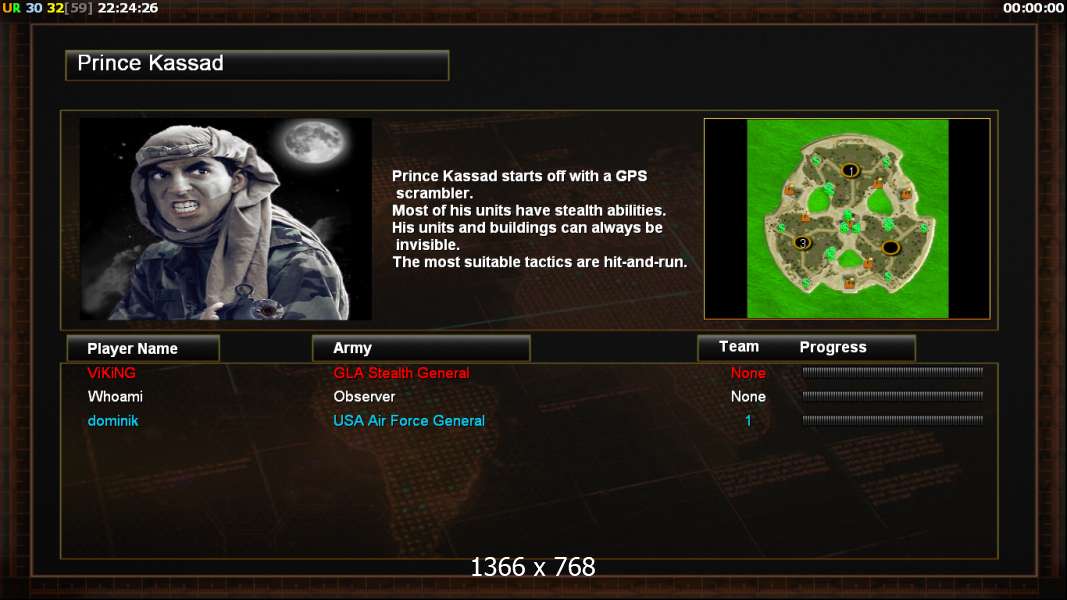Click start position 1 on the minimap
The width and height of the screenshot is (1067, 600).
(850, 170)
